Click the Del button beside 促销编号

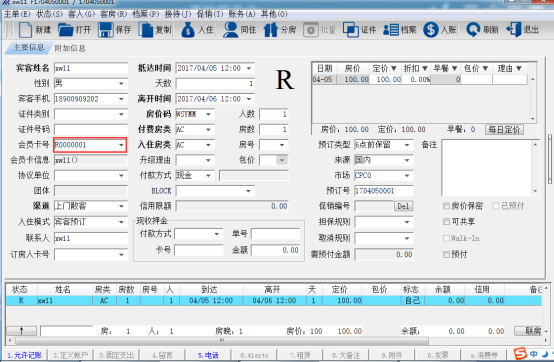[x=403, y=206]
